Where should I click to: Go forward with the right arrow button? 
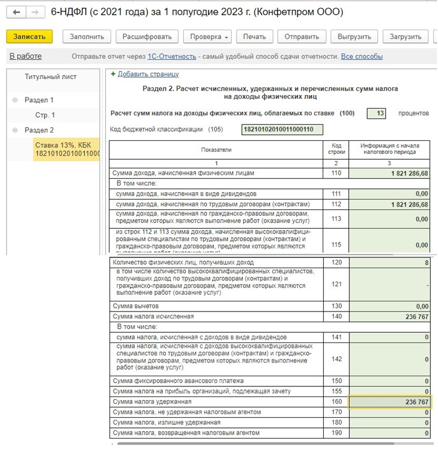click(35, 13)
